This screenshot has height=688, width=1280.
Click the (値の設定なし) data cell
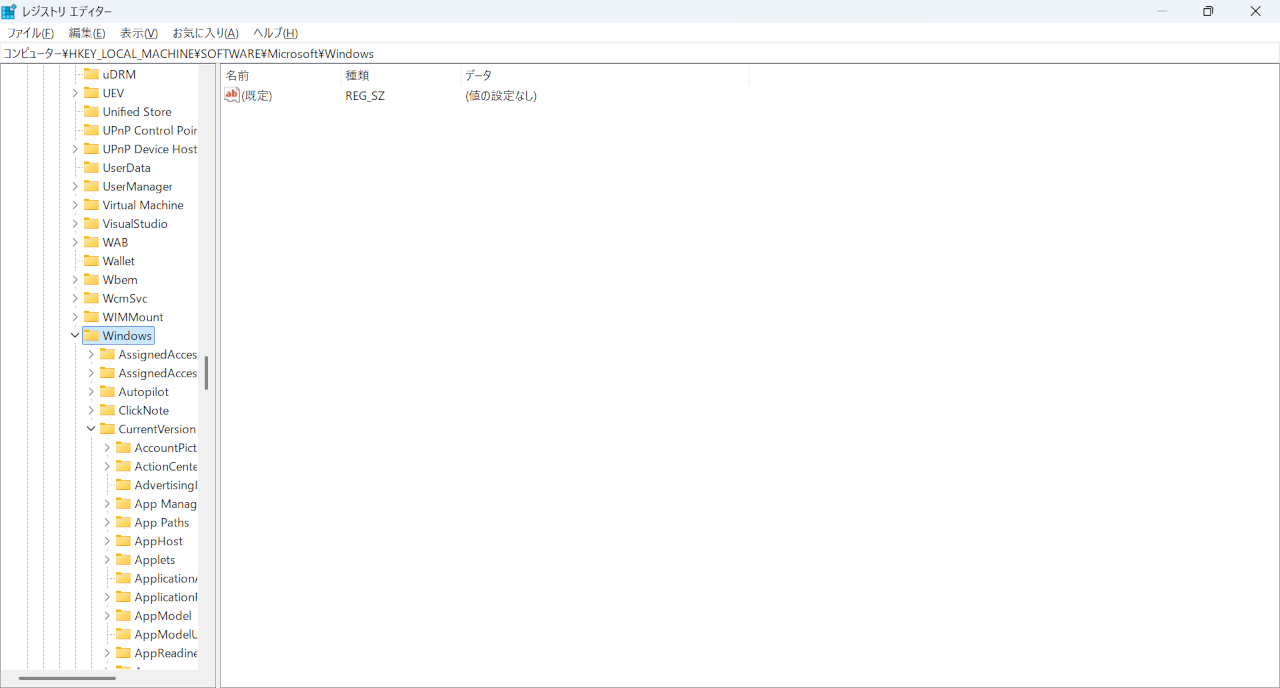pos(501,96)
